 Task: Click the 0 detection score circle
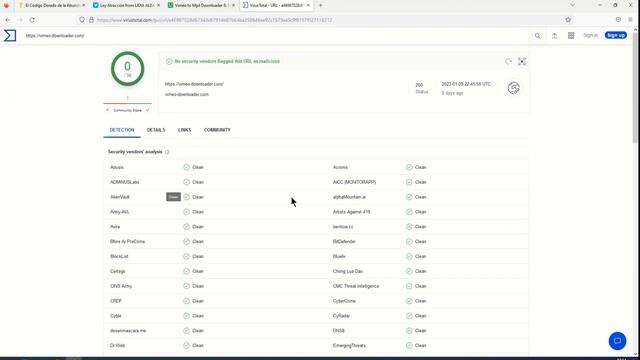pyautogui.click(x=127, y=69)
